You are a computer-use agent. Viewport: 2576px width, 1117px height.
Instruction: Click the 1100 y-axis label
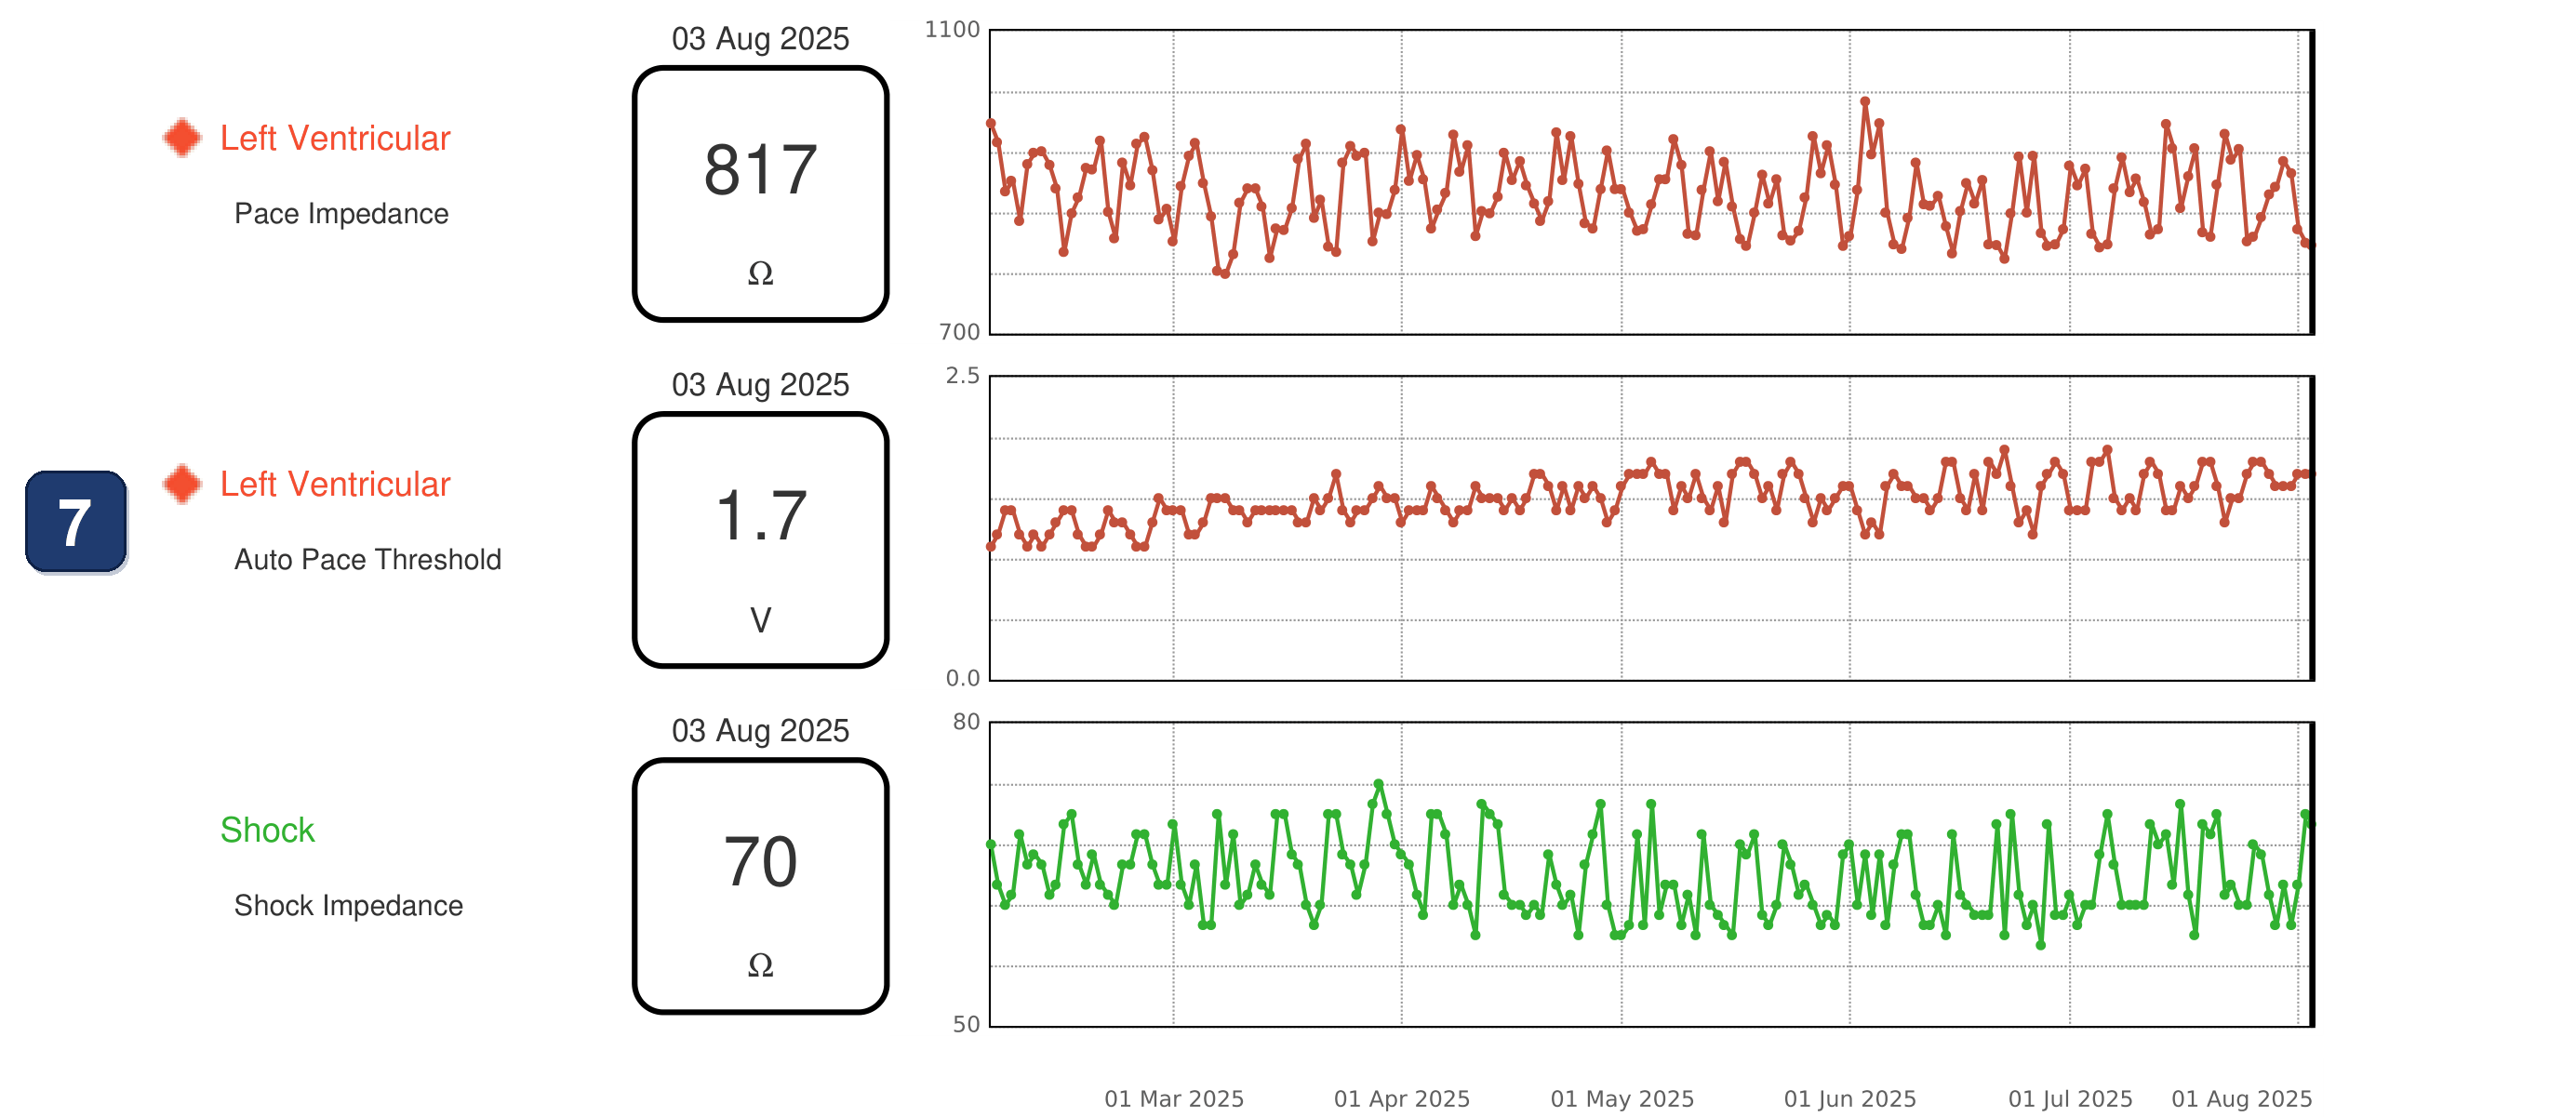click(951, 29)
